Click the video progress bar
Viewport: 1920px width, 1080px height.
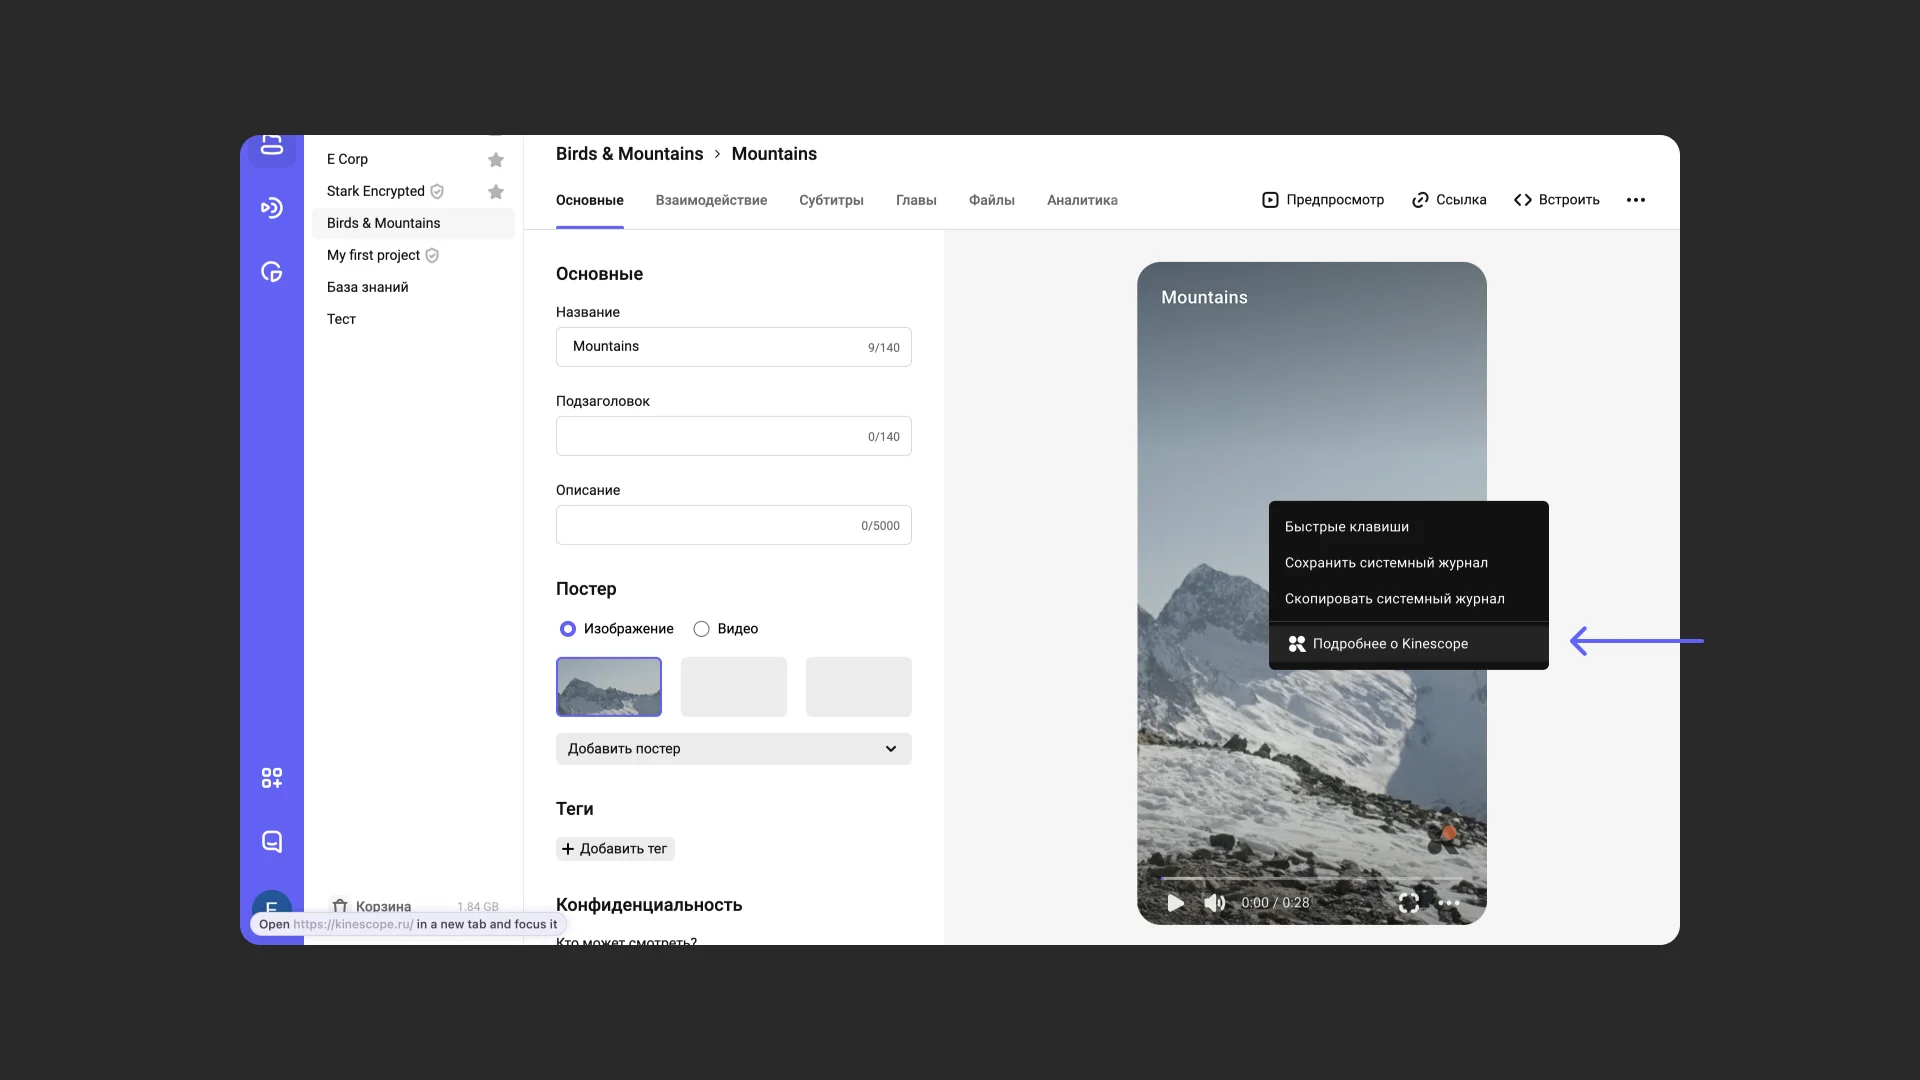(1310, 879)
